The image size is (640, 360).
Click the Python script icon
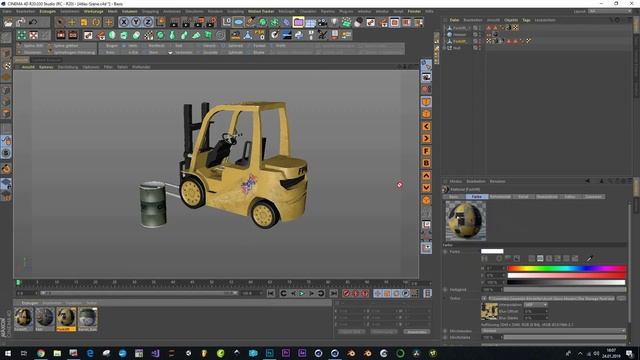pos(299,35)
